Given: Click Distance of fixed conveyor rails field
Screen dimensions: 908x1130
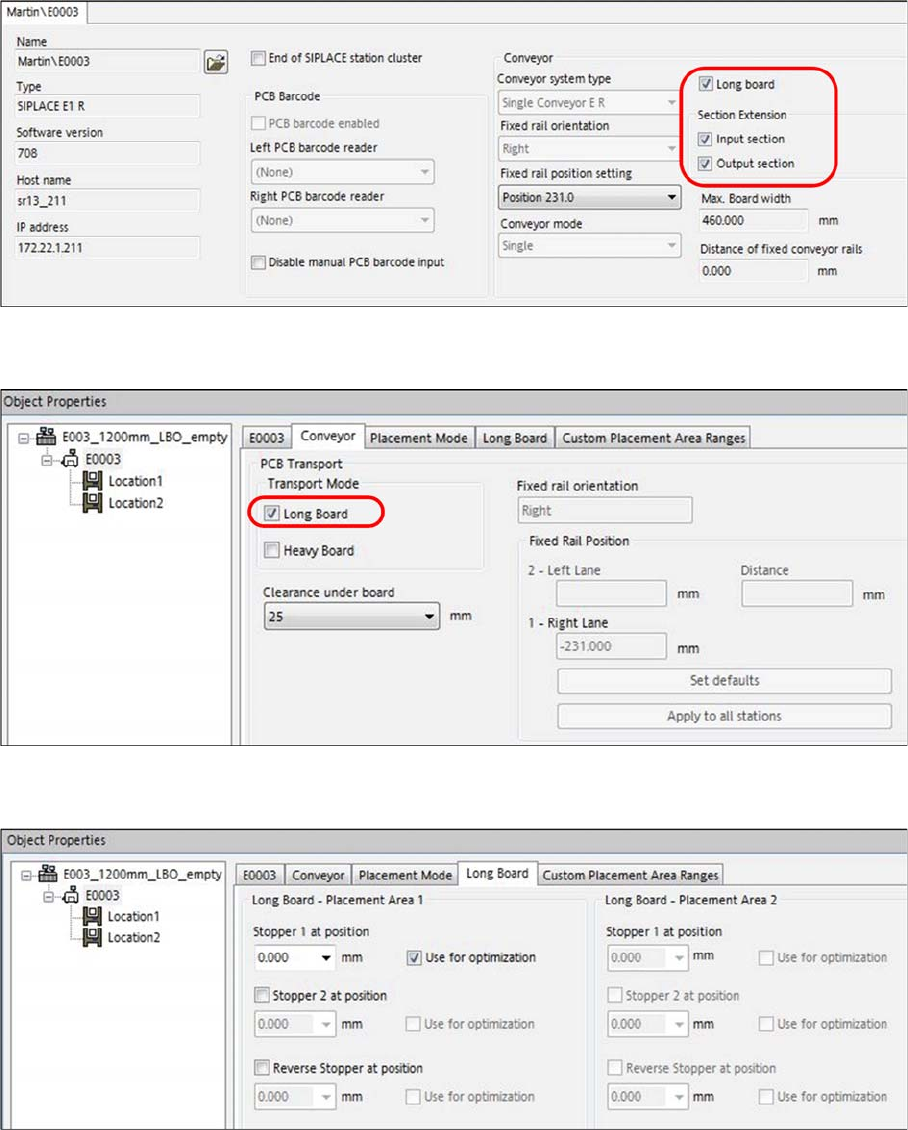Looking at the screenshot, I should [x=753, y=271].
